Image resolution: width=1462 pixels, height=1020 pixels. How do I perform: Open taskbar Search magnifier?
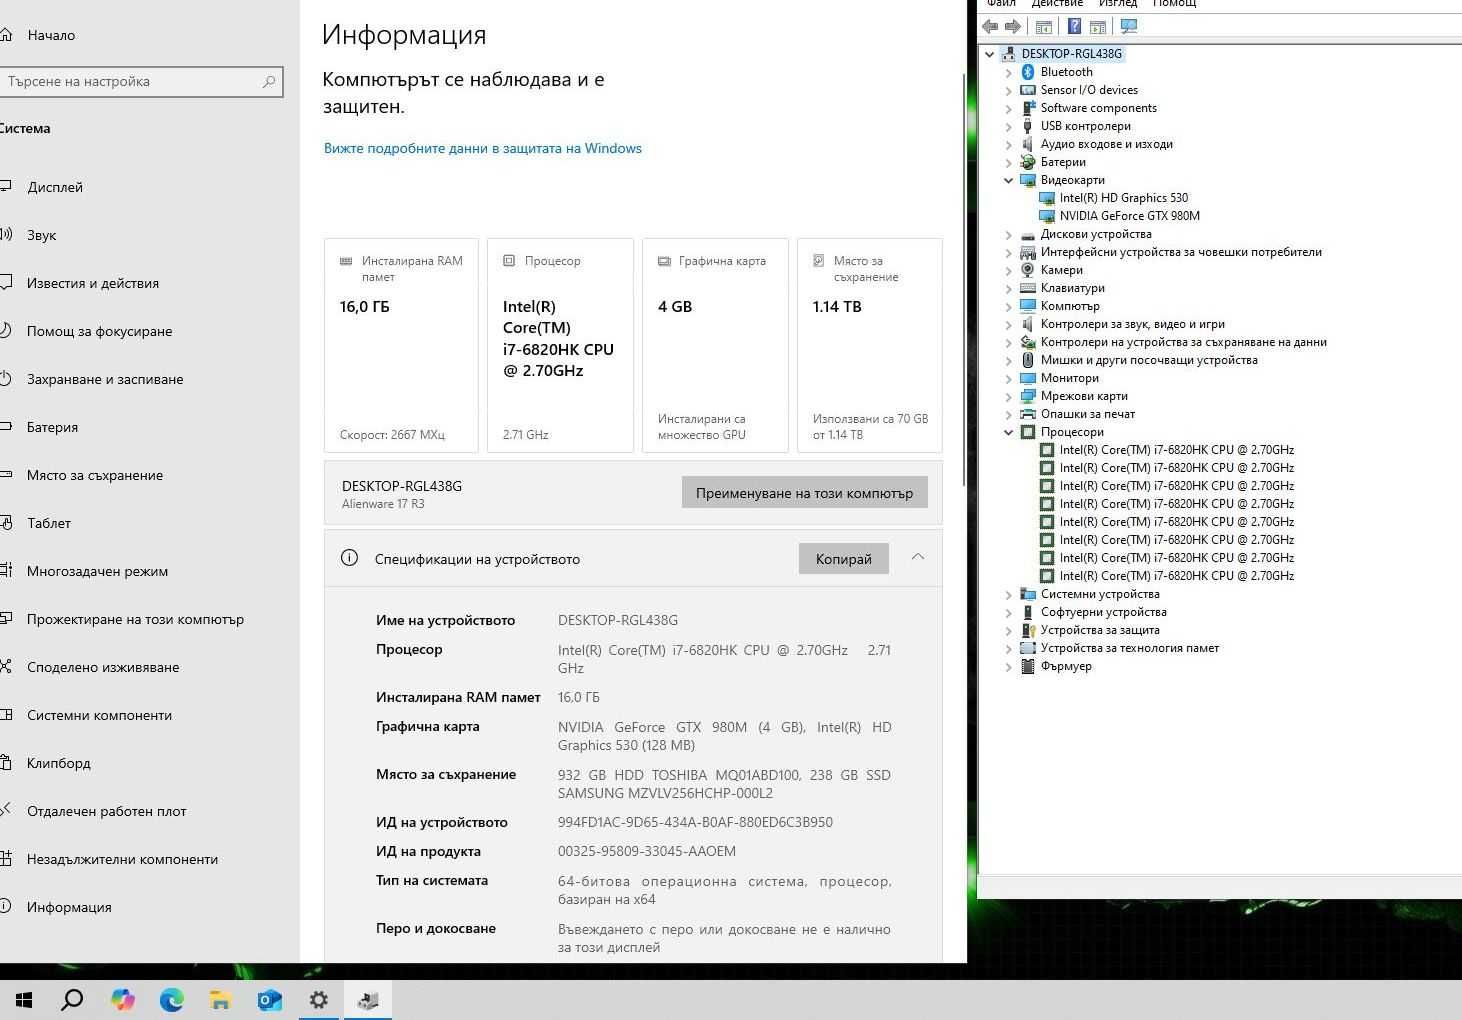72,999
